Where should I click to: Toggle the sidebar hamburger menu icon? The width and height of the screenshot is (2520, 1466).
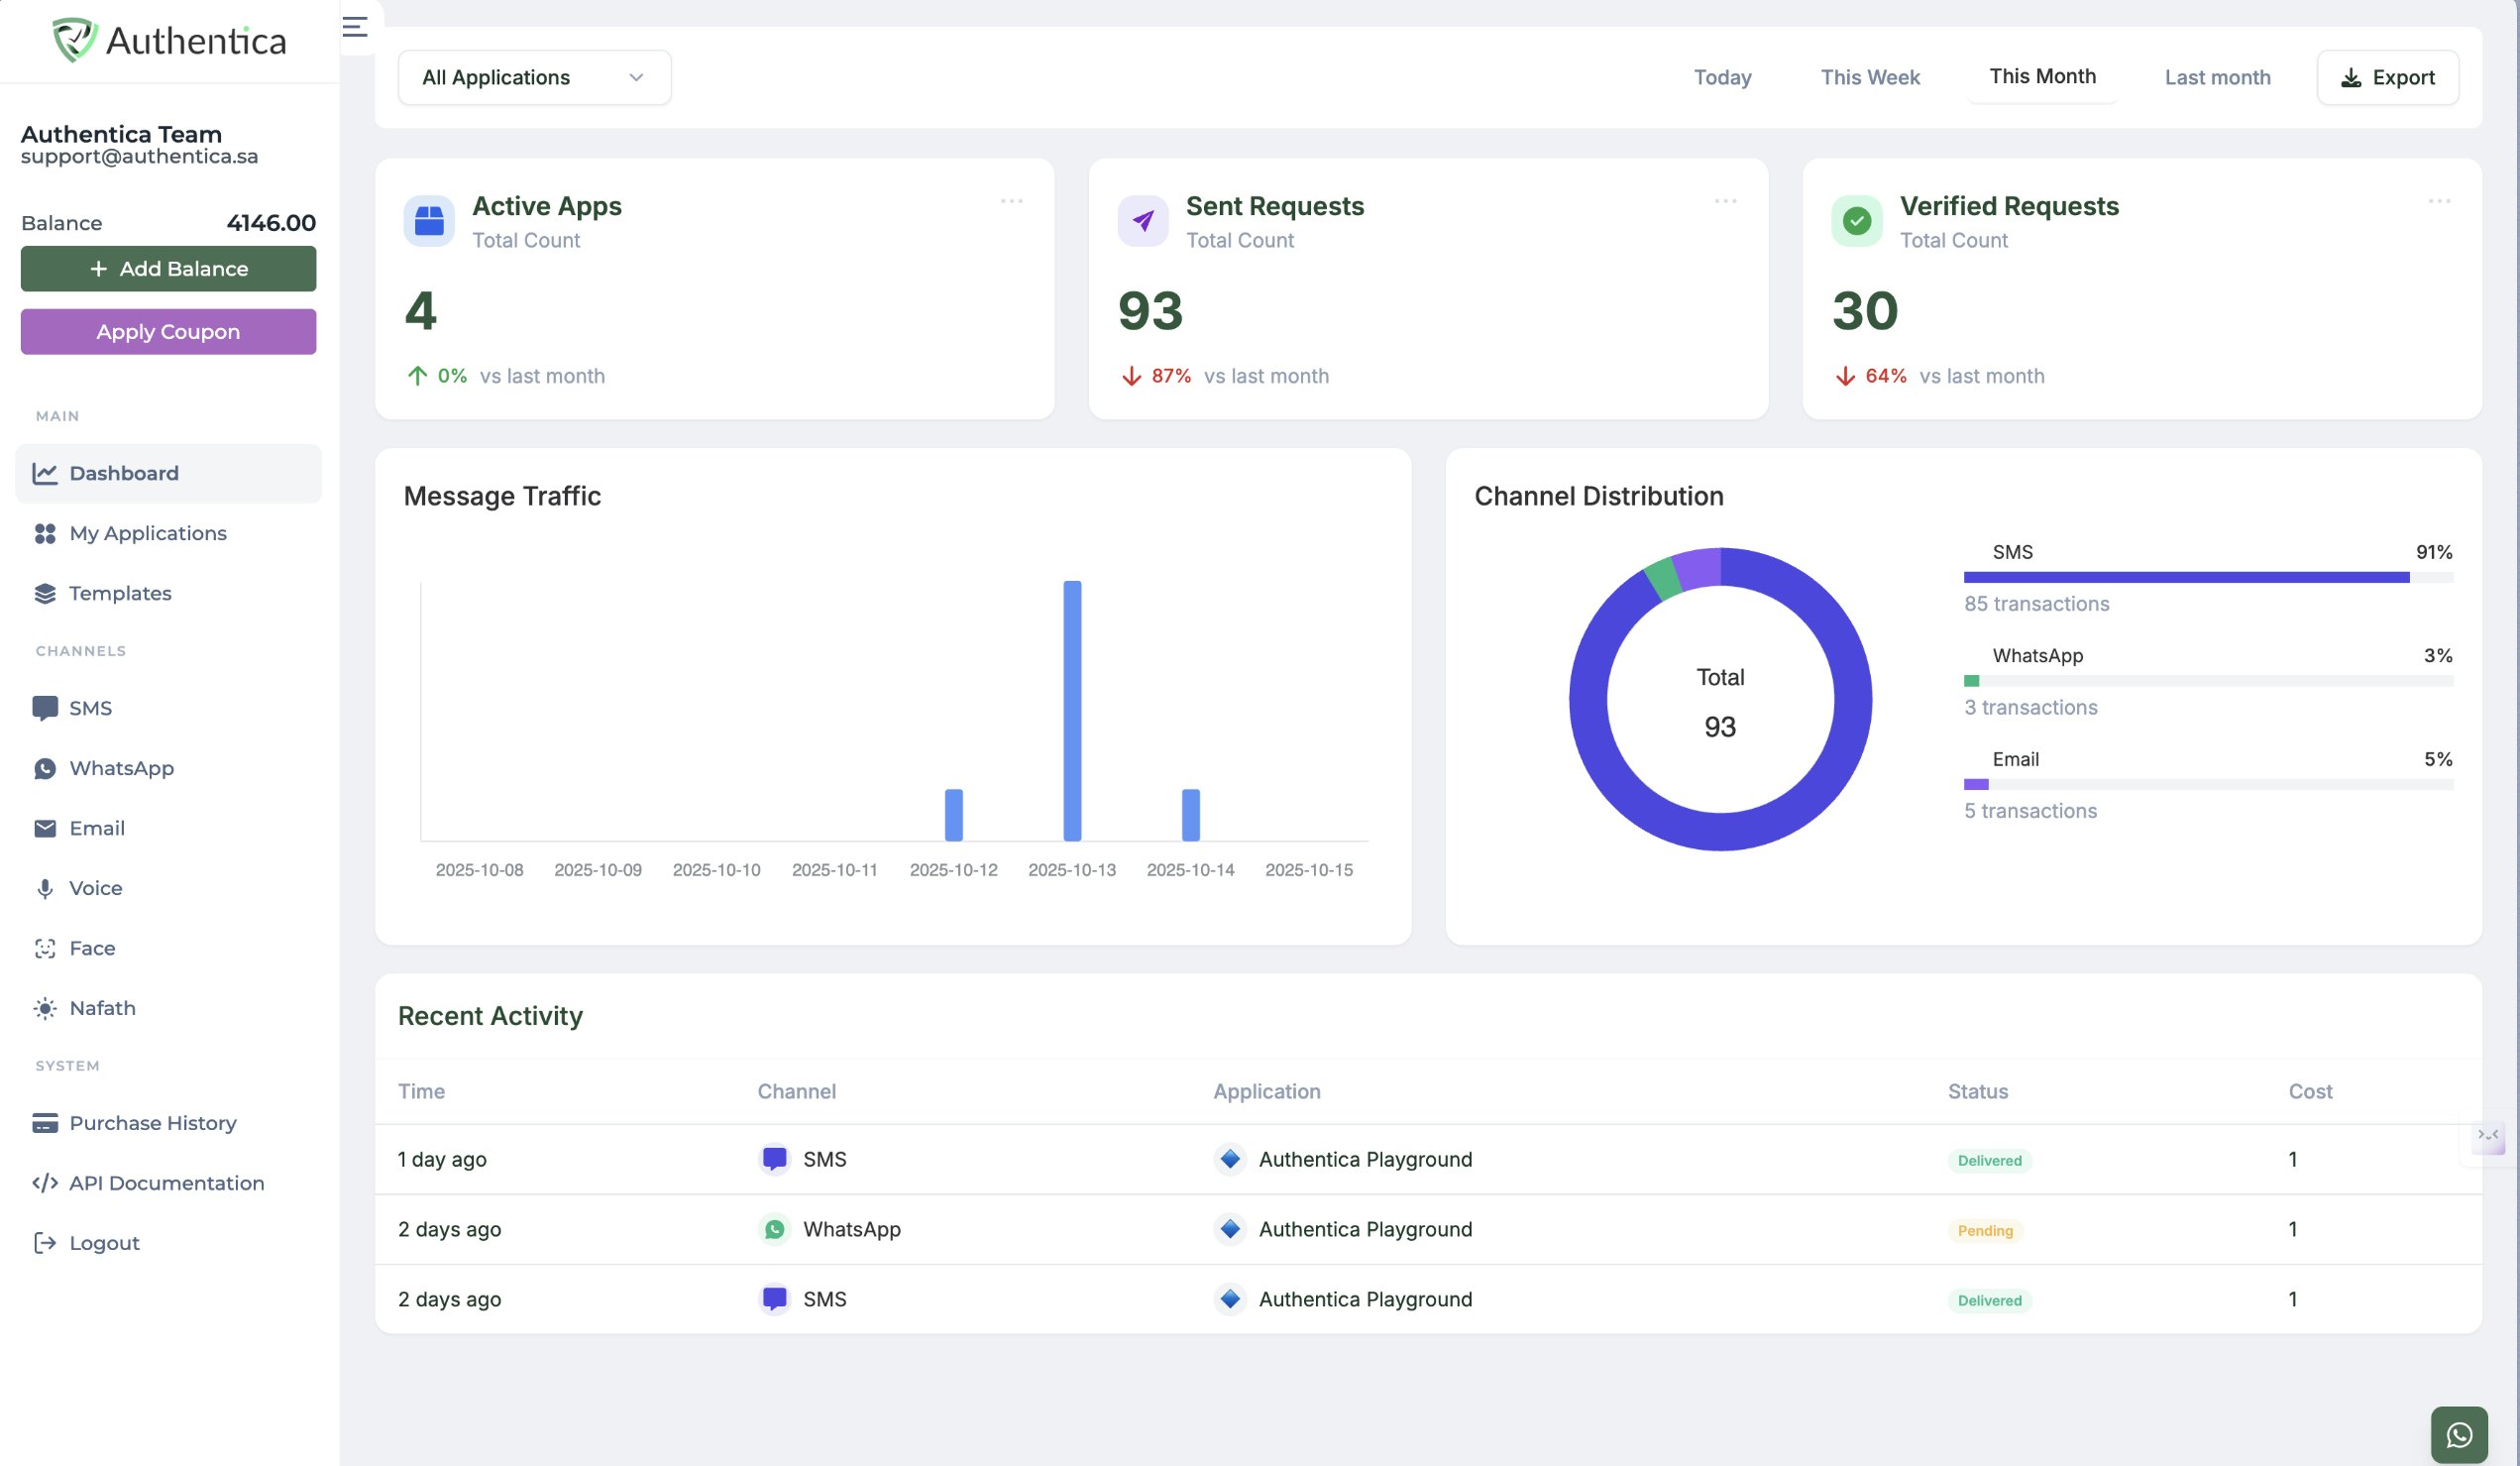click(355, 27)
